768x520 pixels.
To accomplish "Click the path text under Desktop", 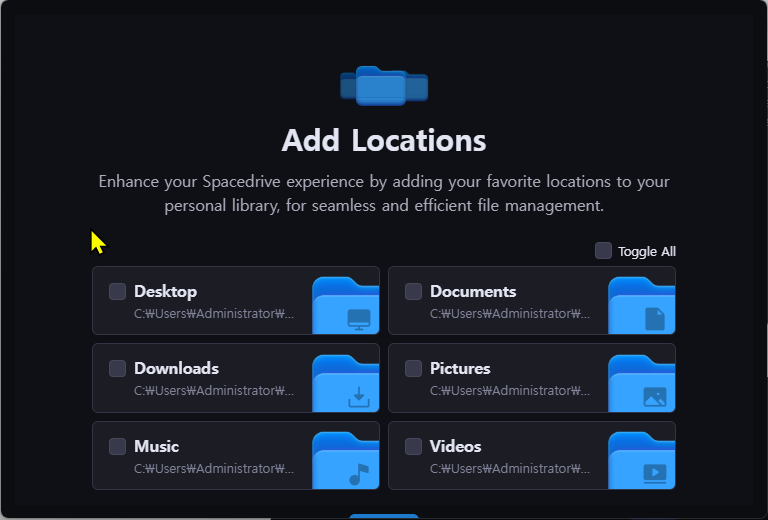I will tap(214, 313).
